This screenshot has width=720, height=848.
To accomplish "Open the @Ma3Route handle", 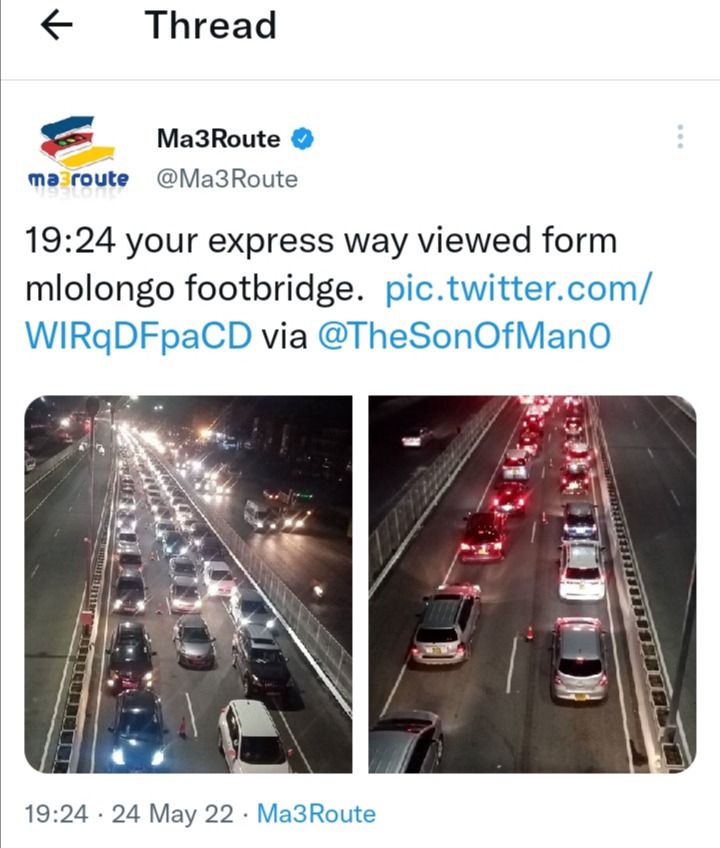I will click(x=227, y=179).
